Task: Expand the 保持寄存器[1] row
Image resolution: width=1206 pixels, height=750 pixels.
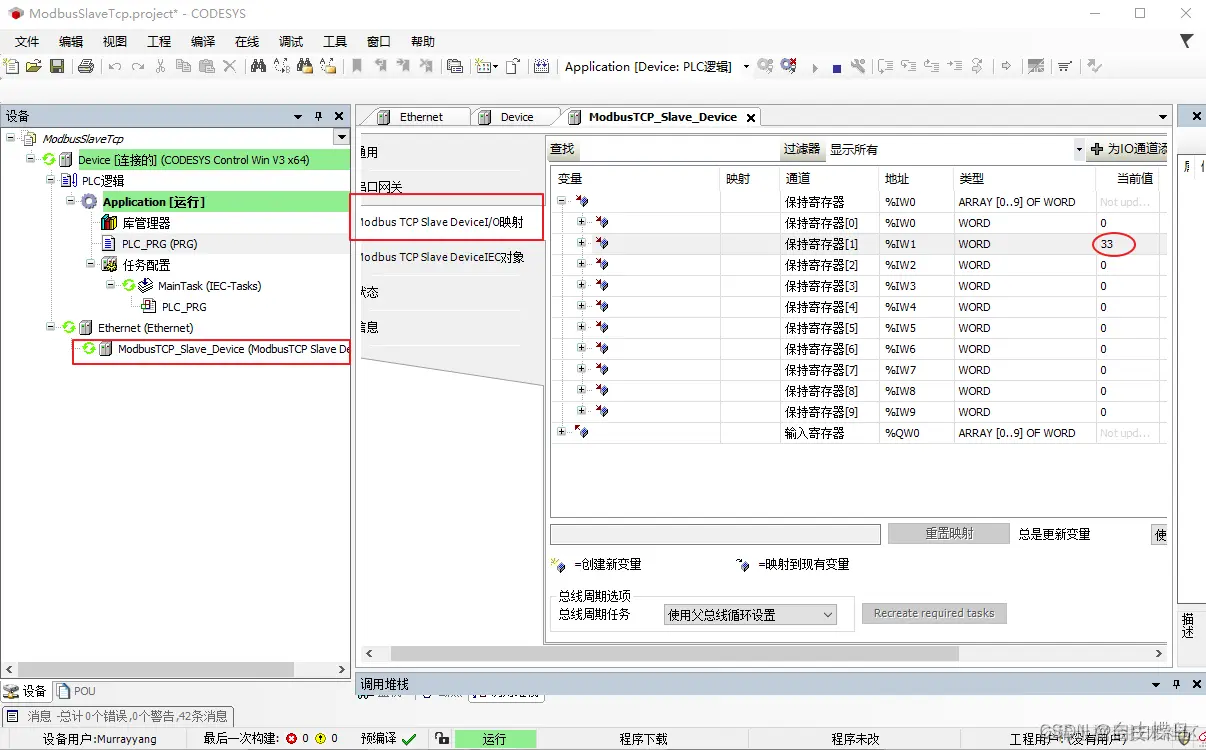Action: pos(581,243)
